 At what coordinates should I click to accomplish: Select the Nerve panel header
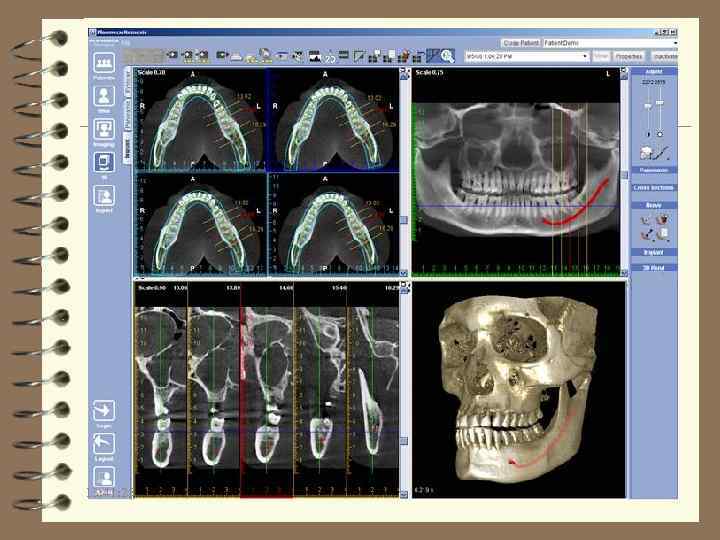(654, 205)
